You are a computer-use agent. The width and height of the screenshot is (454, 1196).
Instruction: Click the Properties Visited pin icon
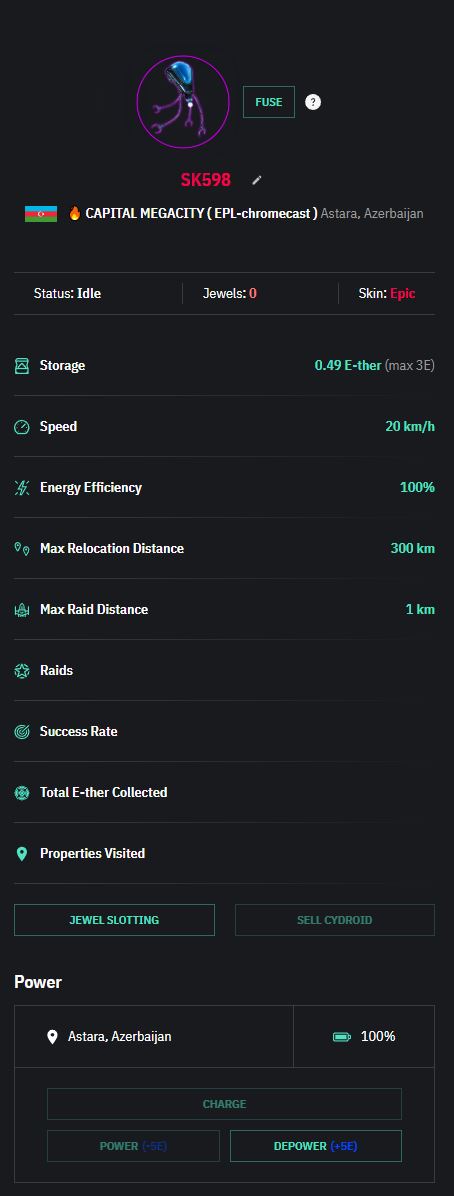coord(22,854)
